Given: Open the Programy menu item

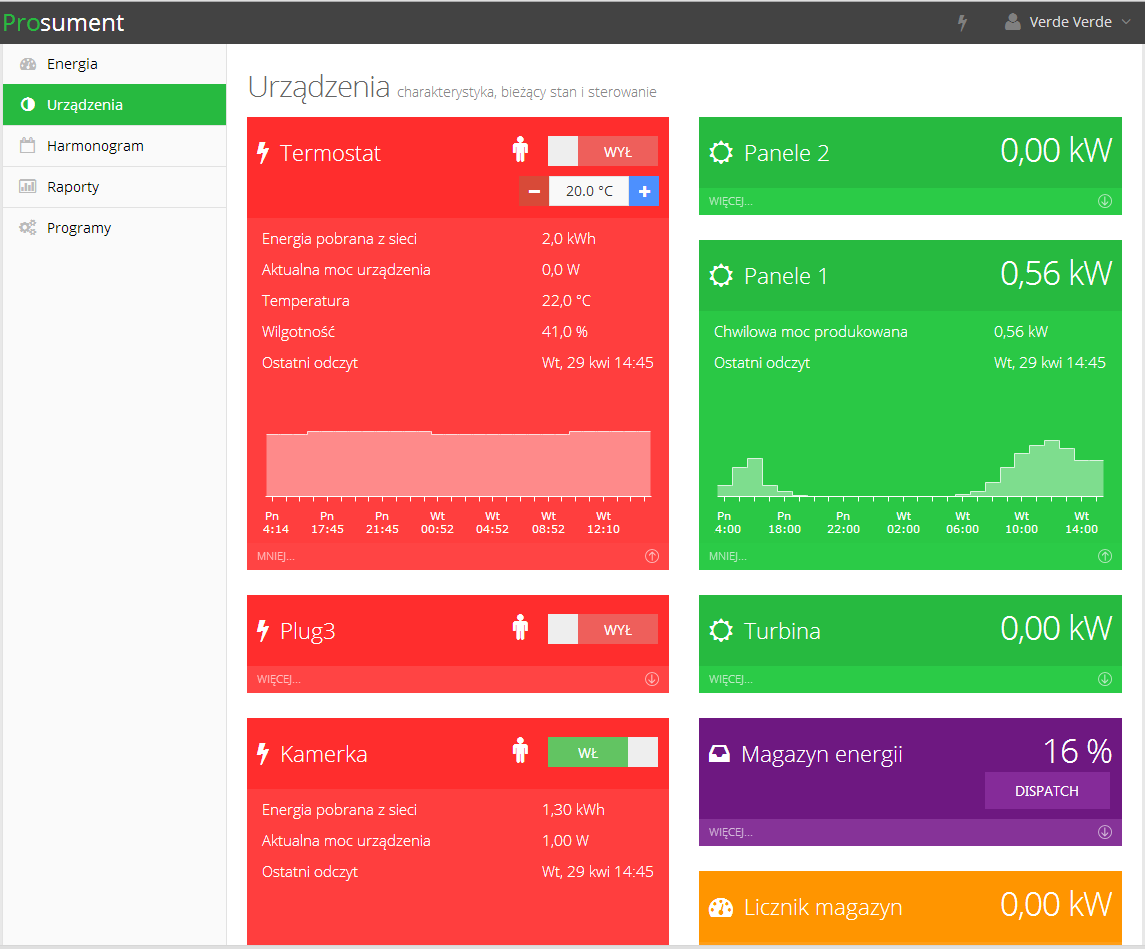Looking at the screenshot, I should coord(115,228).
